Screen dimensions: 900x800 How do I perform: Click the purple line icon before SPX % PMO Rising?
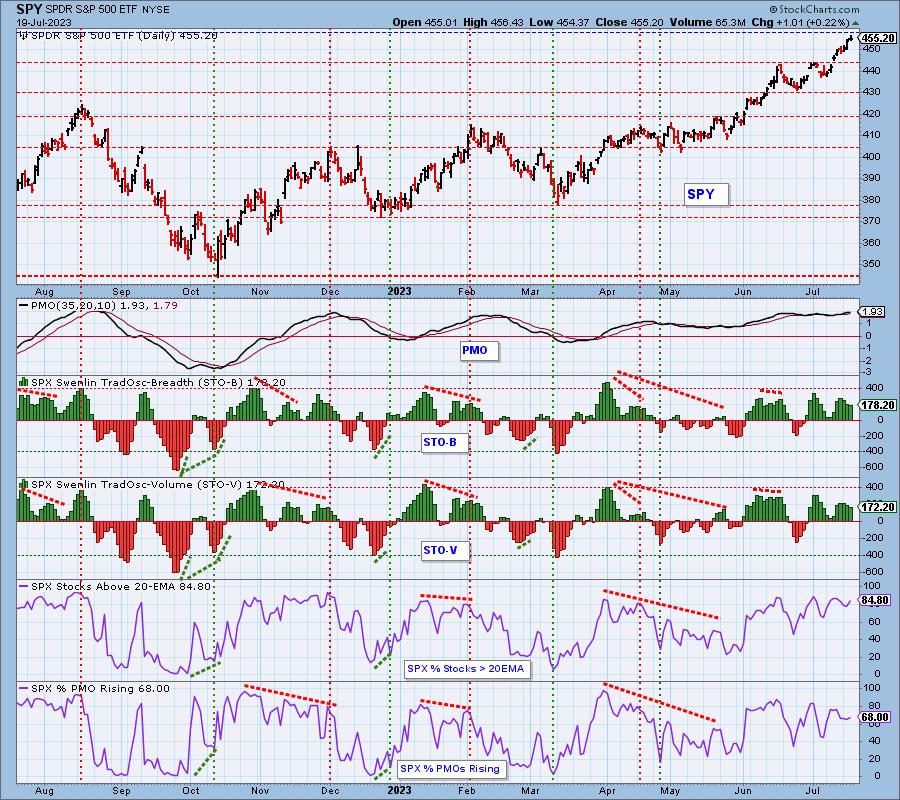click(24, 688)
